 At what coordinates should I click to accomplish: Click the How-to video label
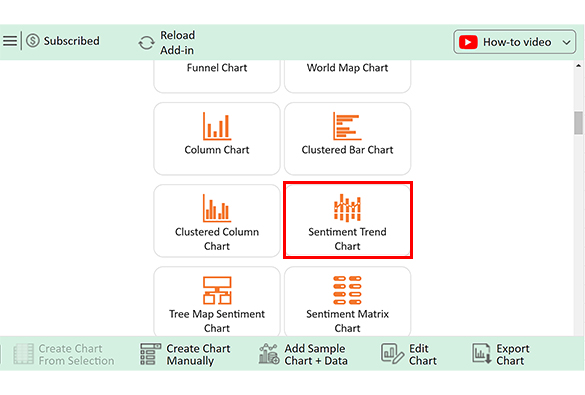(517, 42)
